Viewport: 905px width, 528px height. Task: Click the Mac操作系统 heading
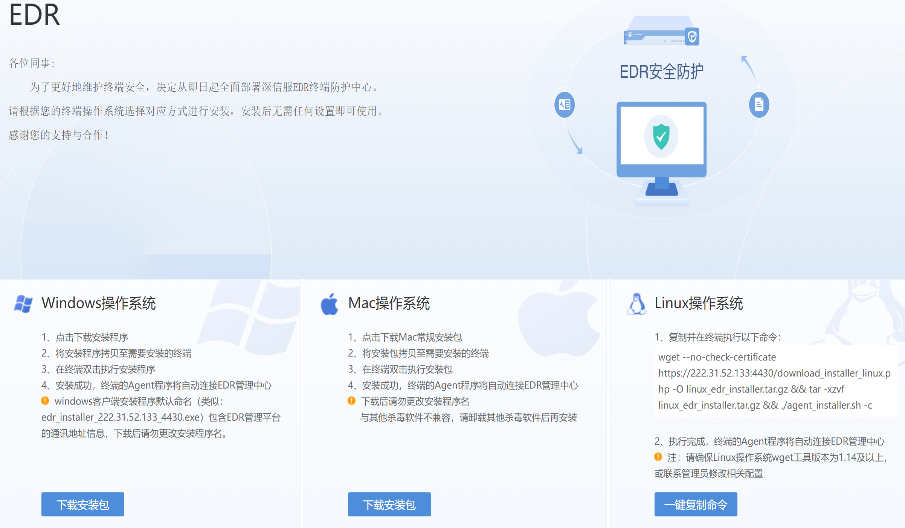(389, 304)
